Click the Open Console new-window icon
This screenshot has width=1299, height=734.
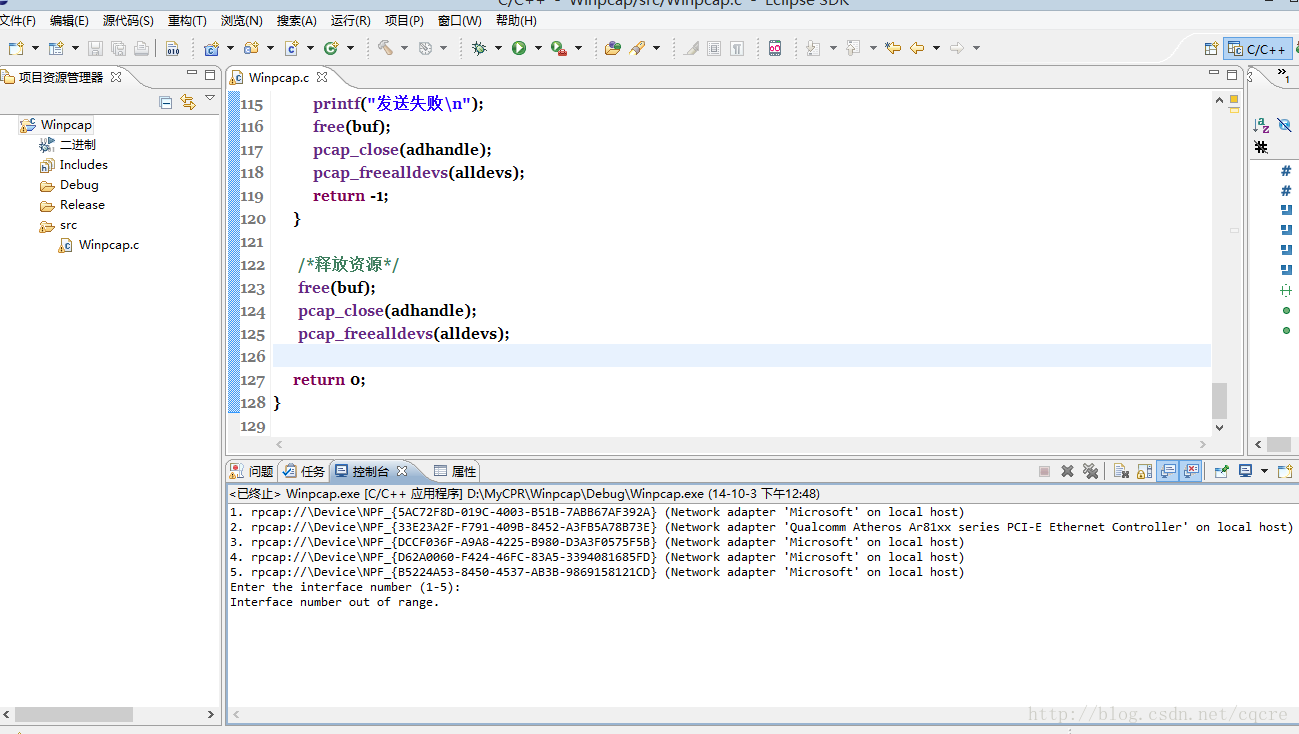pos(1285,471)
